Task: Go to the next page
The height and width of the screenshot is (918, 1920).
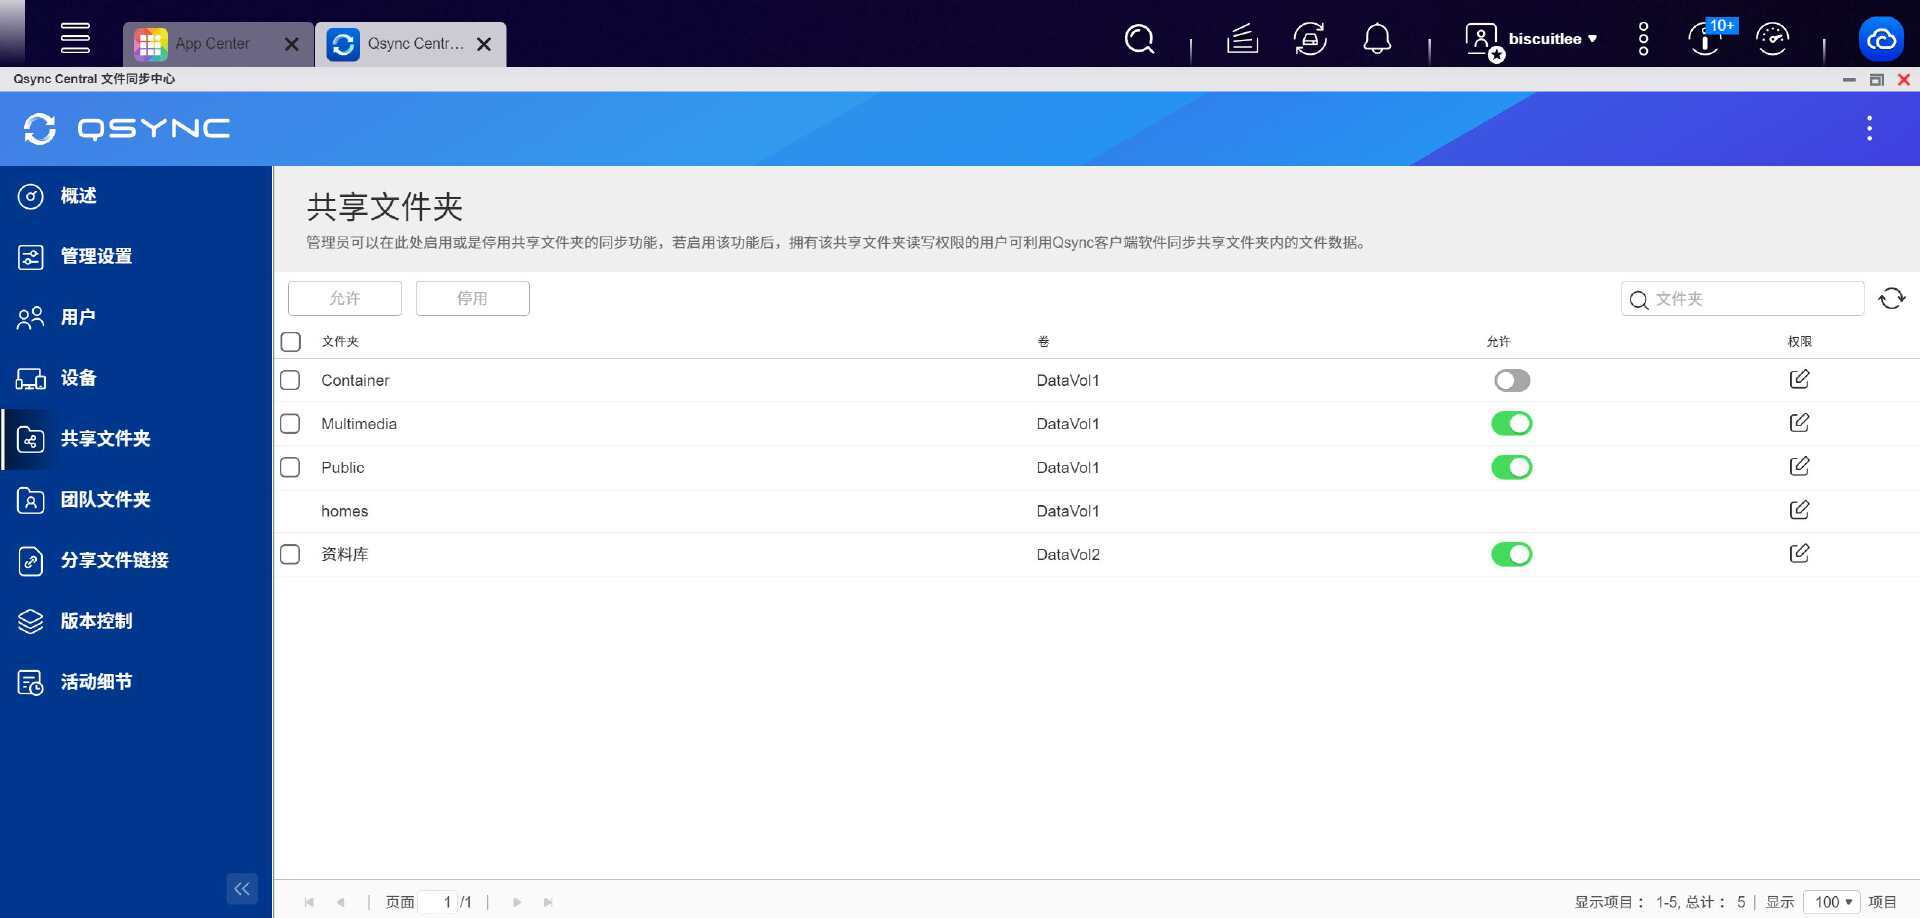Action: [x=517, y=902]
